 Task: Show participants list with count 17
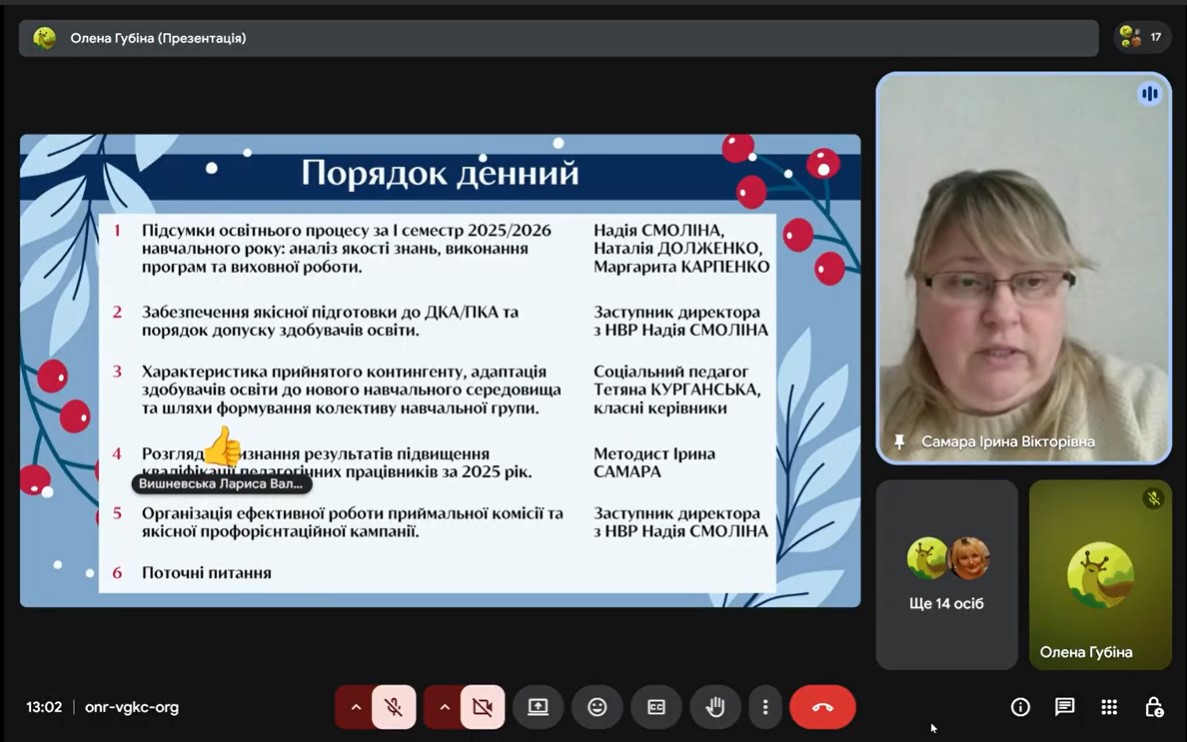tap(1141, 38)
